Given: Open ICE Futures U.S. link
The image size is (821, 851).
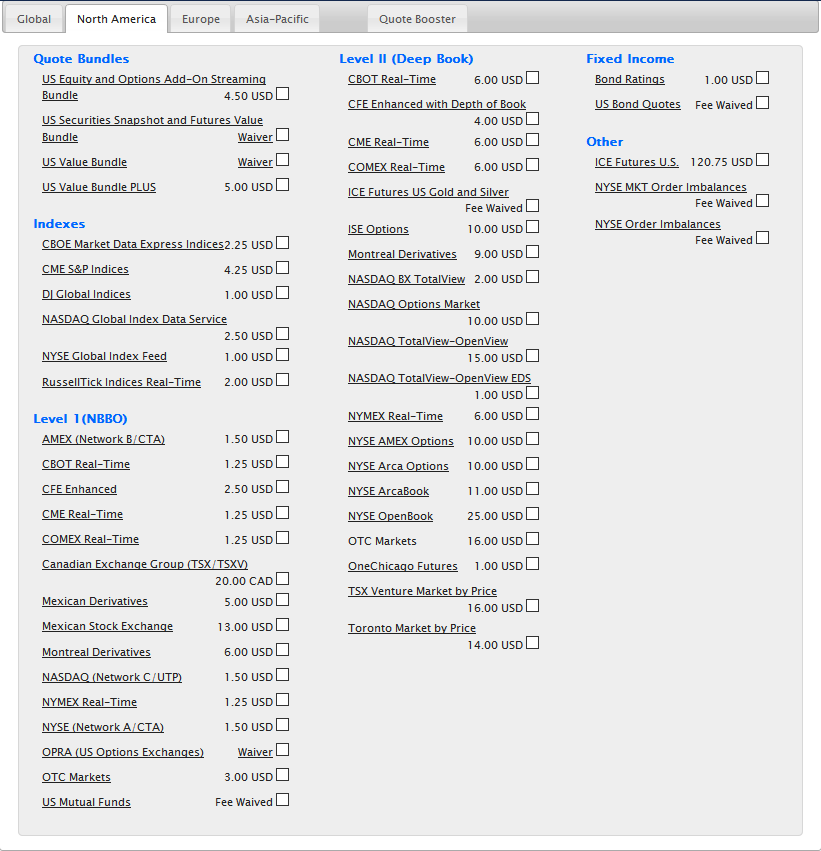Looking at the screenshot, I should pos(637,162).
